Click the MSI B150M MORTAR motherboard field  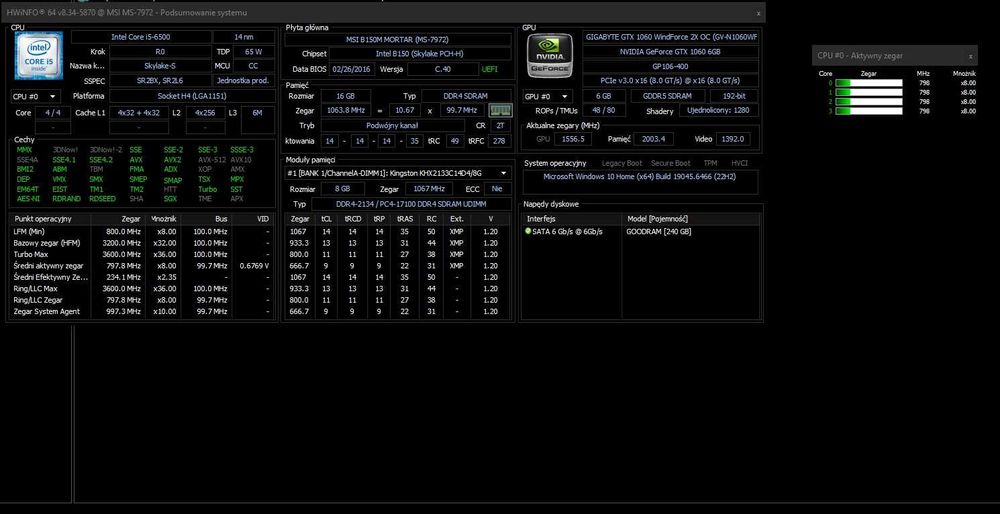click(x=398, y=40)
